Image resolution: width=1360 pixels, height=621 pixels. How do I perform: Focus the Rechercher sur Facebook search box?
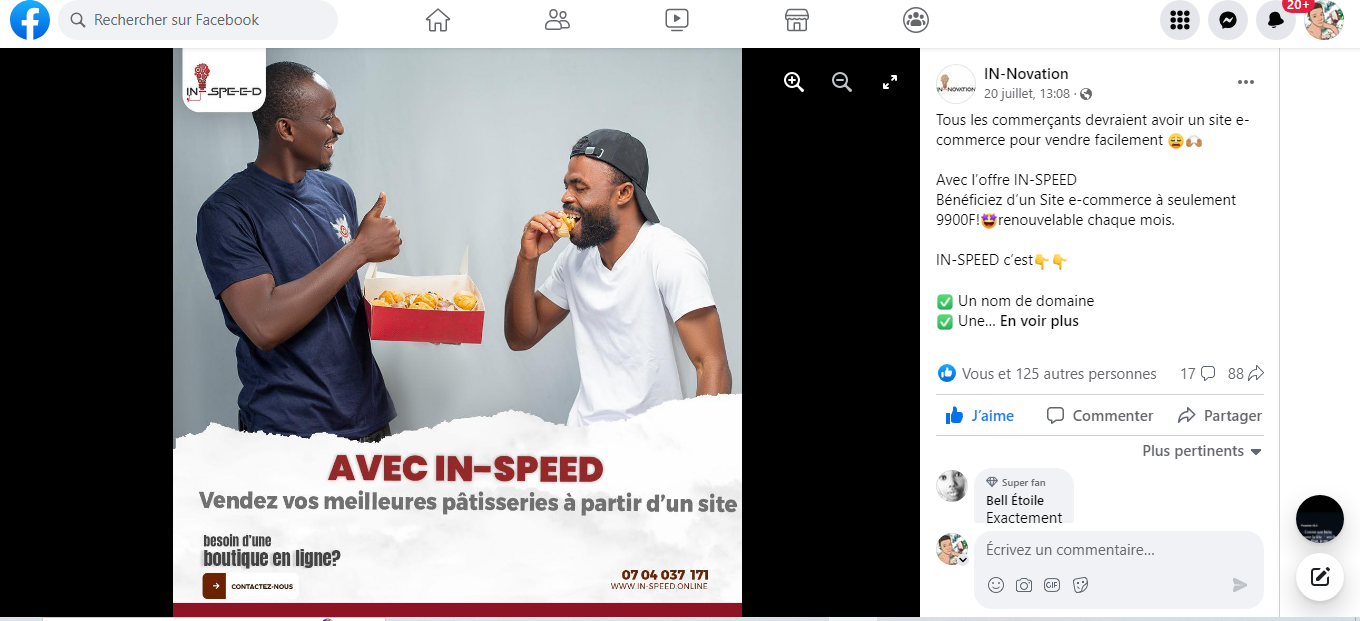198,20
